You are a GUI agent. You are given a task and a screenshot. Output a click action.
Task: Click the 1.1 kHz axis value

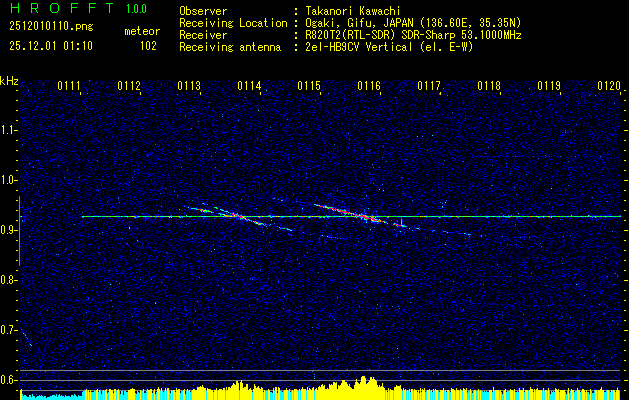tap(9, 130)
